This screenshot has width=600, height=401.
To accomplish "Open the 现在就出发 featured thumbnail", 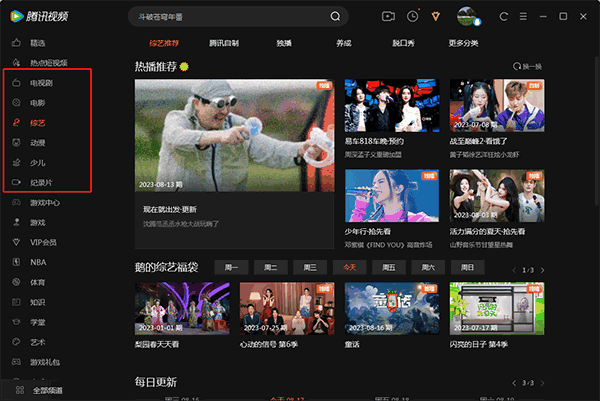I will tap(234, 135).
